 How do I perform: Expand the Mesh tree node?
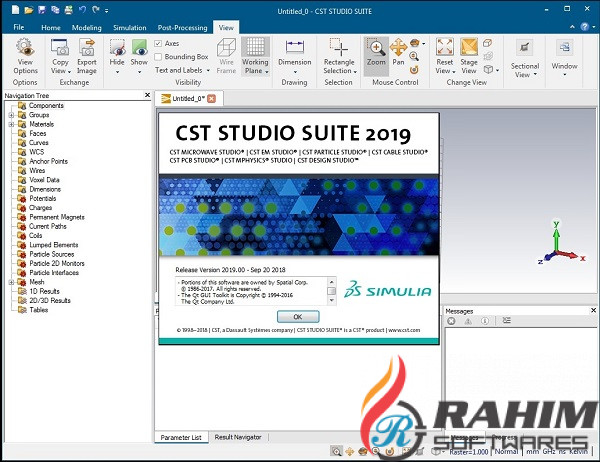coord(11,282)
